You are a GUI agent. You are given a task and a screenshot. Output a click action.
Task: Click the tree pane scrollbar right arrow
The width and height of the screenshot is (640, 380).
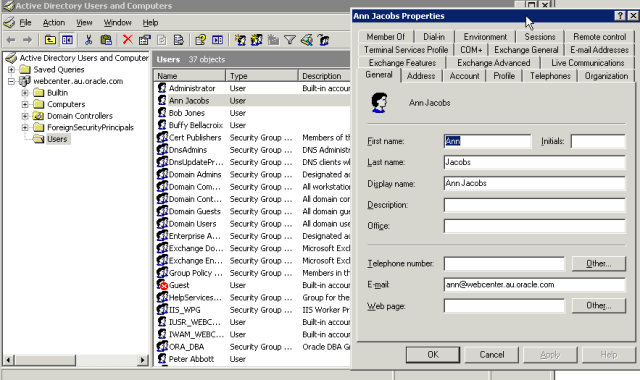(x=142, y=360)
